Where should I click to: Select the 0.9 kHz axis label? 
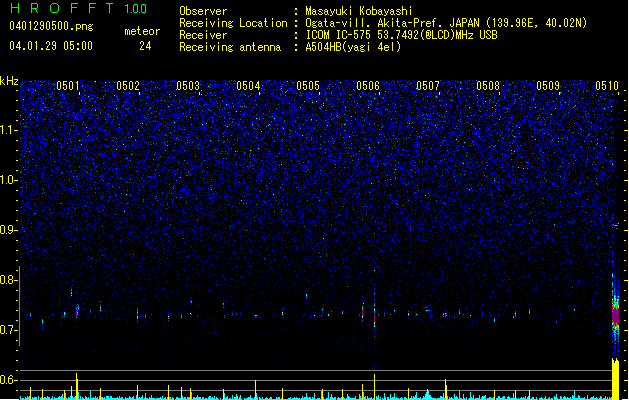[x=8, y=230]
